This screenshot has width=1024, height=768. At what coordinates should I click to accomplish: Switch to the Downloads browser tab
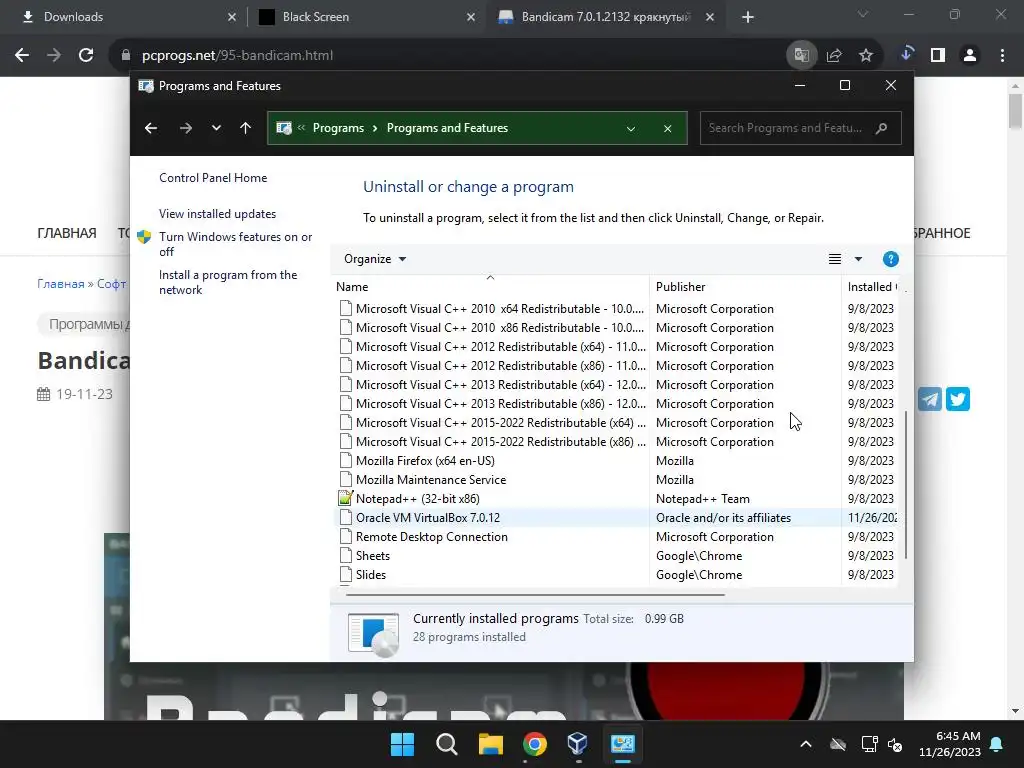(x=124, y=17)
